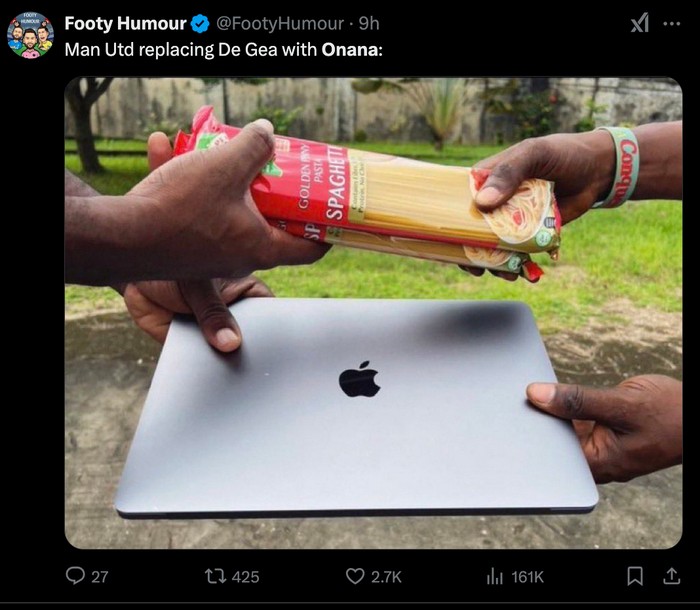This screenshot has height=610, width=700.
Task: Click the 161K views count
Action: (528, 577)
